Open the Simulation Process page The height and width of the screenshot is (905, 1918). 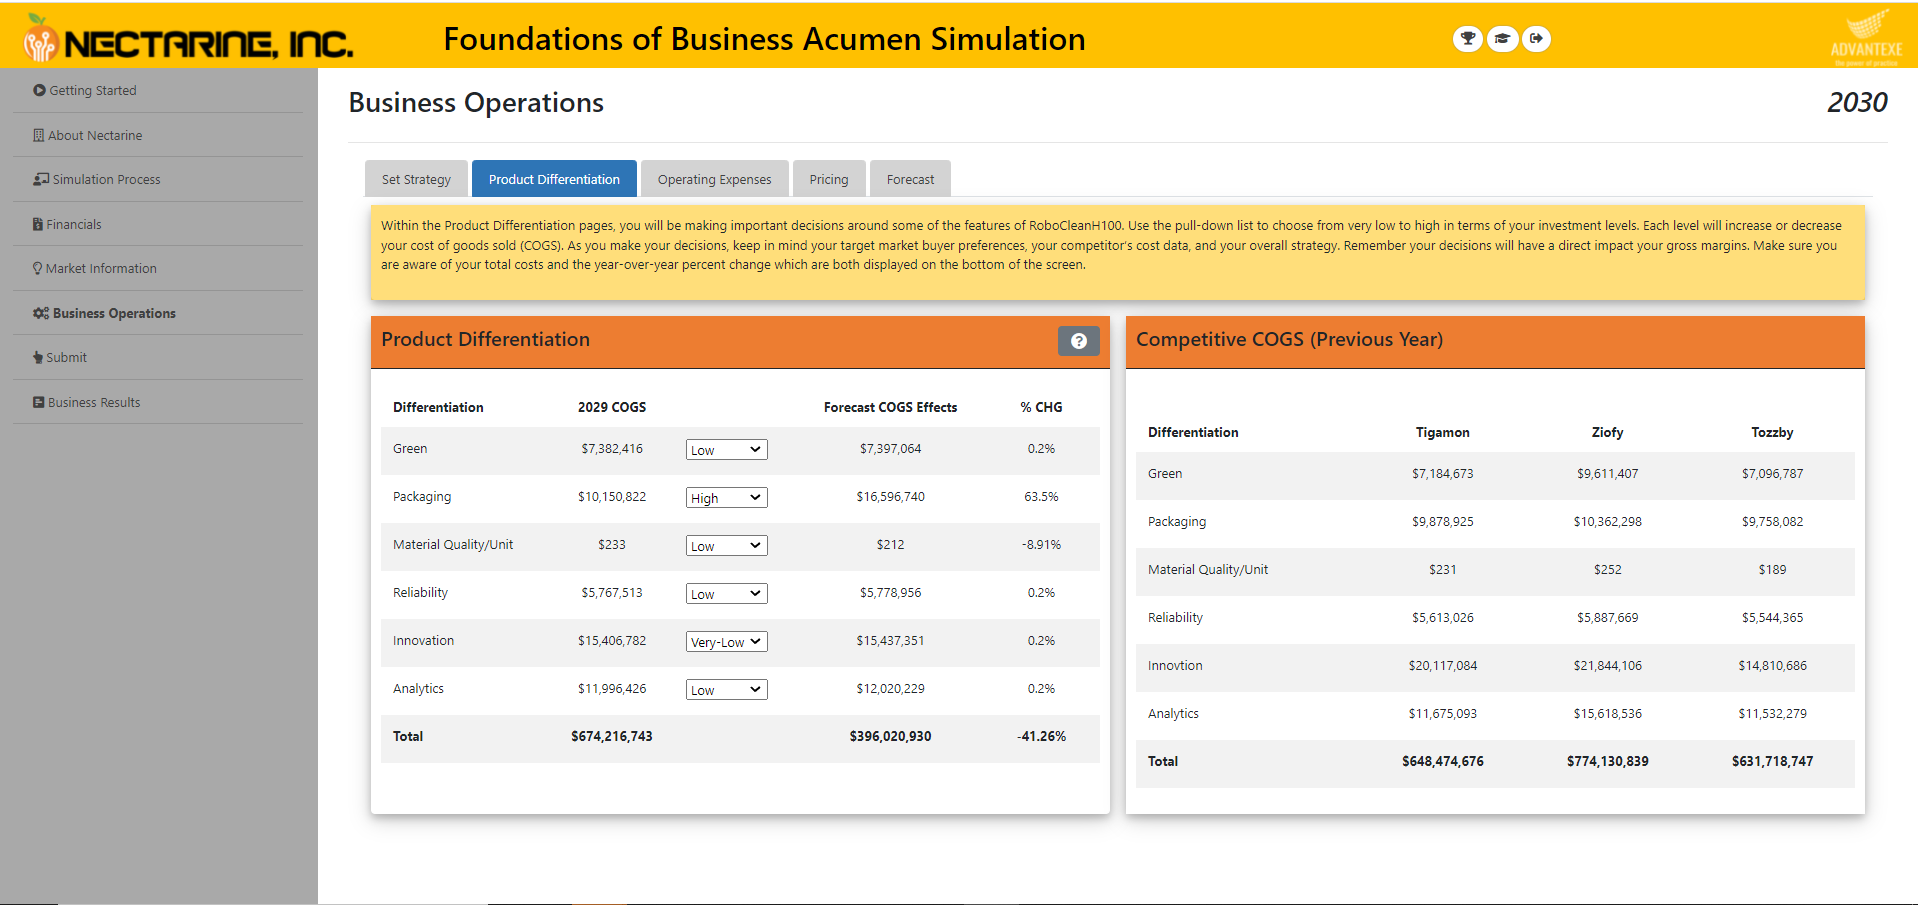click(104, 179)
